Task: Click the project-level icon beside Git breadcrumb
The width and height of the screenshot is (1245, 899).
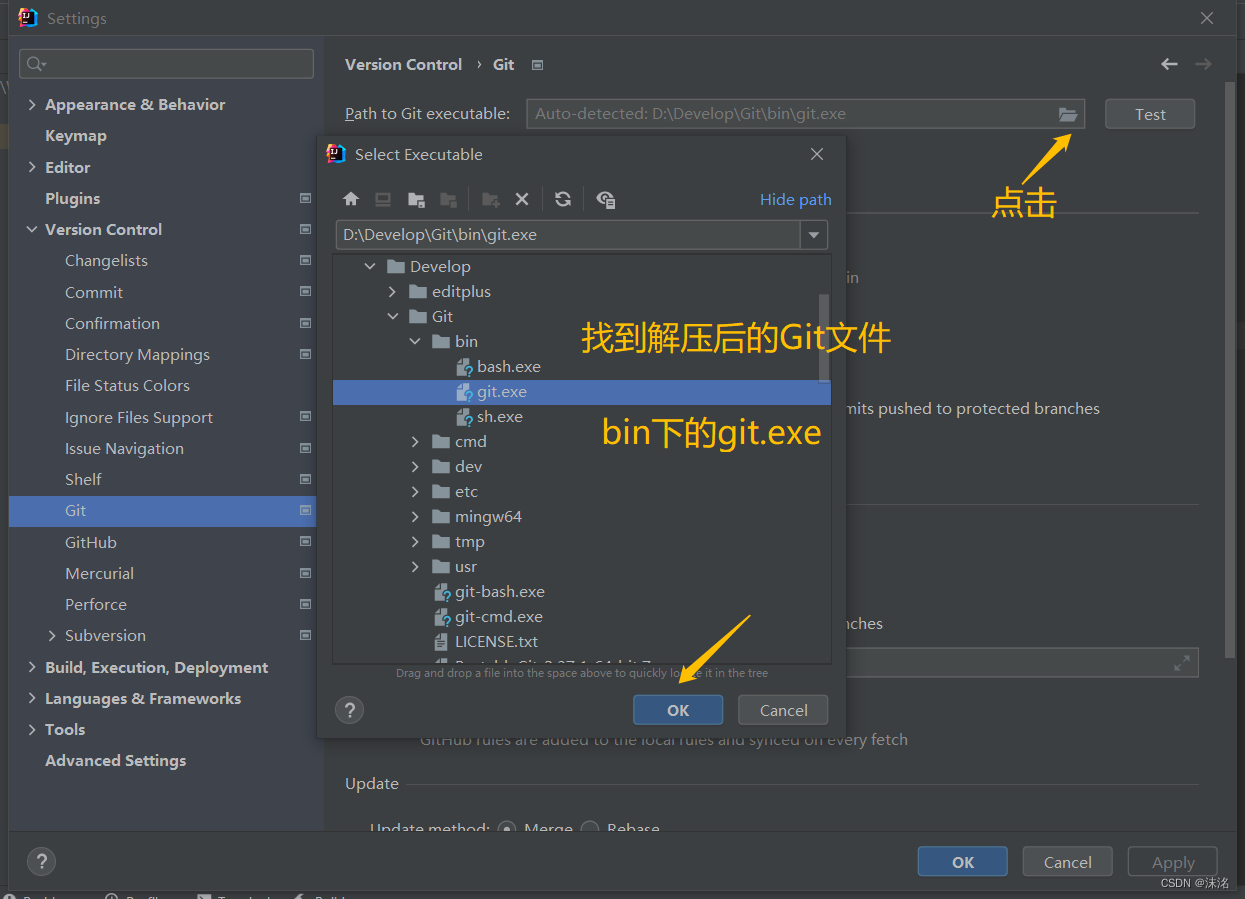Action: click(537, 65)
